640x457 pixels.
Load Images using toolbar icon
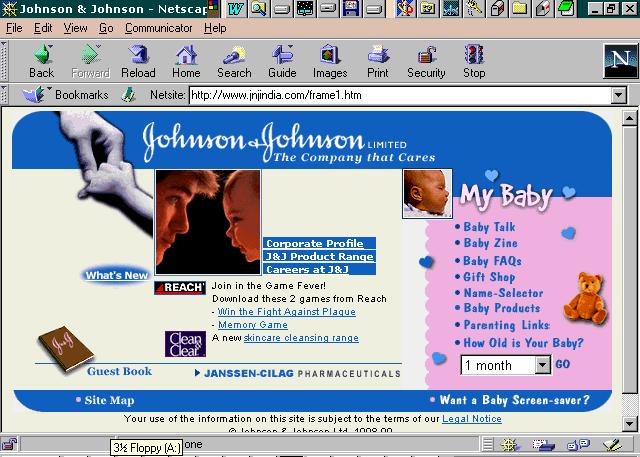330,61
